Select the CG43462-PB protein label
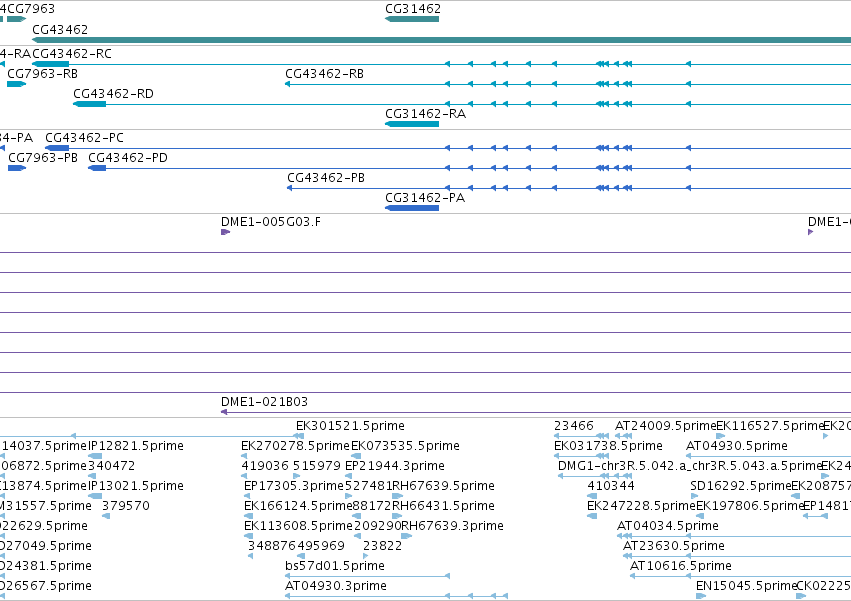Image resolution: width=851 pixels, height=601 pixels. 326,178
